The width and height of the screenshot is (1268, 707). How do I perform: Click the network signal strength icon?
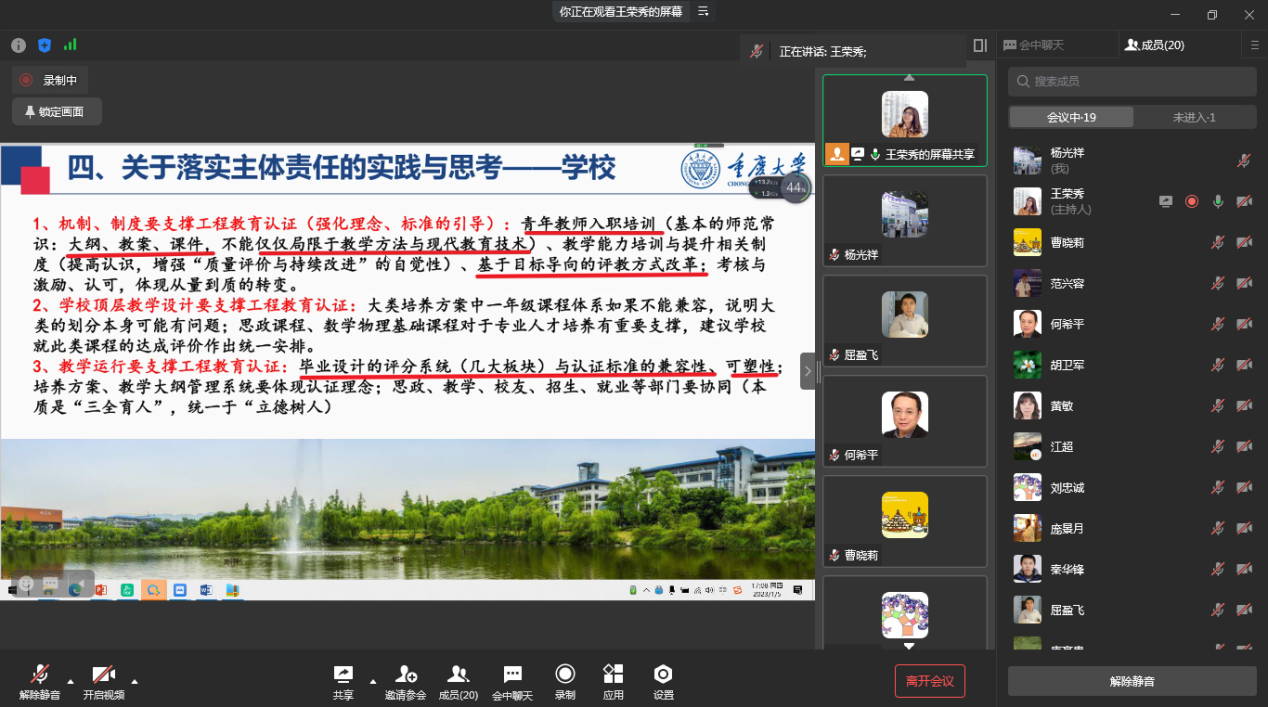click(70, 45)
